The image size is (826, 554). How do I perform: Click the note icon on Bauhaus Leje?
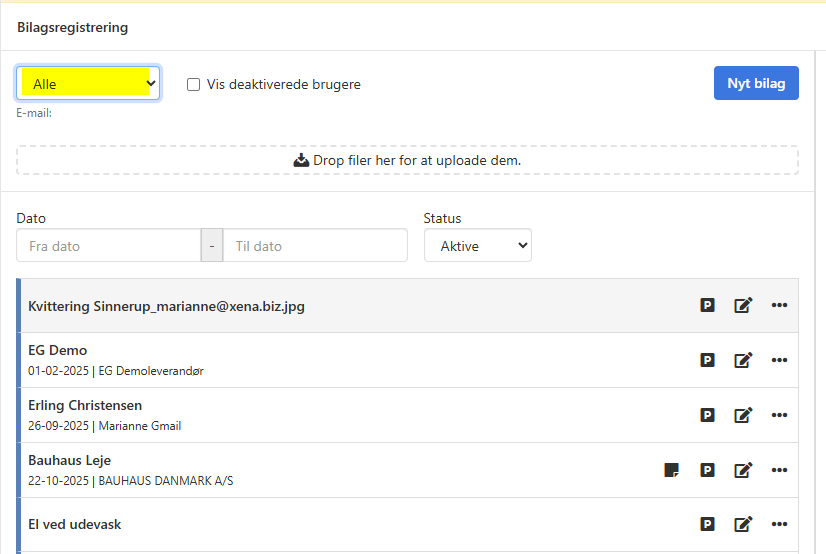[x=671, y=470]
